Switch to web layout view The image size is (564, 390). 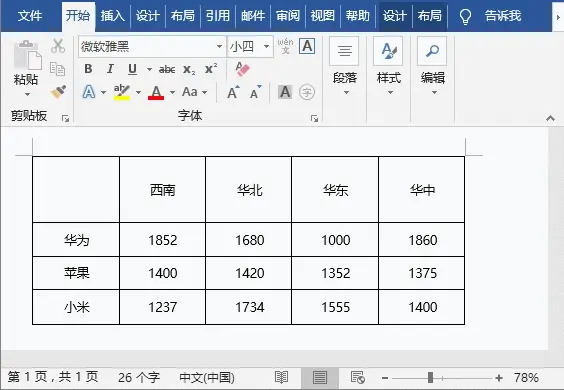(358, 377)
